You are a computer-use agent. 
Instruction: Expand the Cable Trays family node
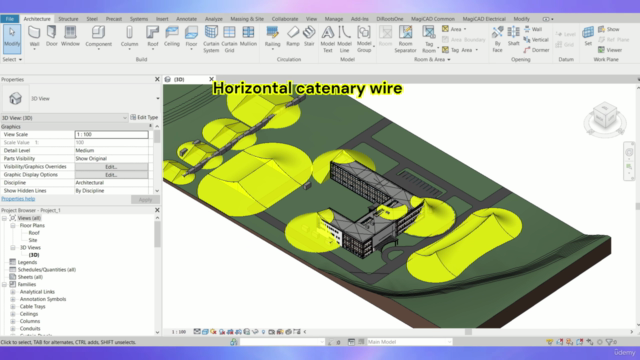point(13,307)
